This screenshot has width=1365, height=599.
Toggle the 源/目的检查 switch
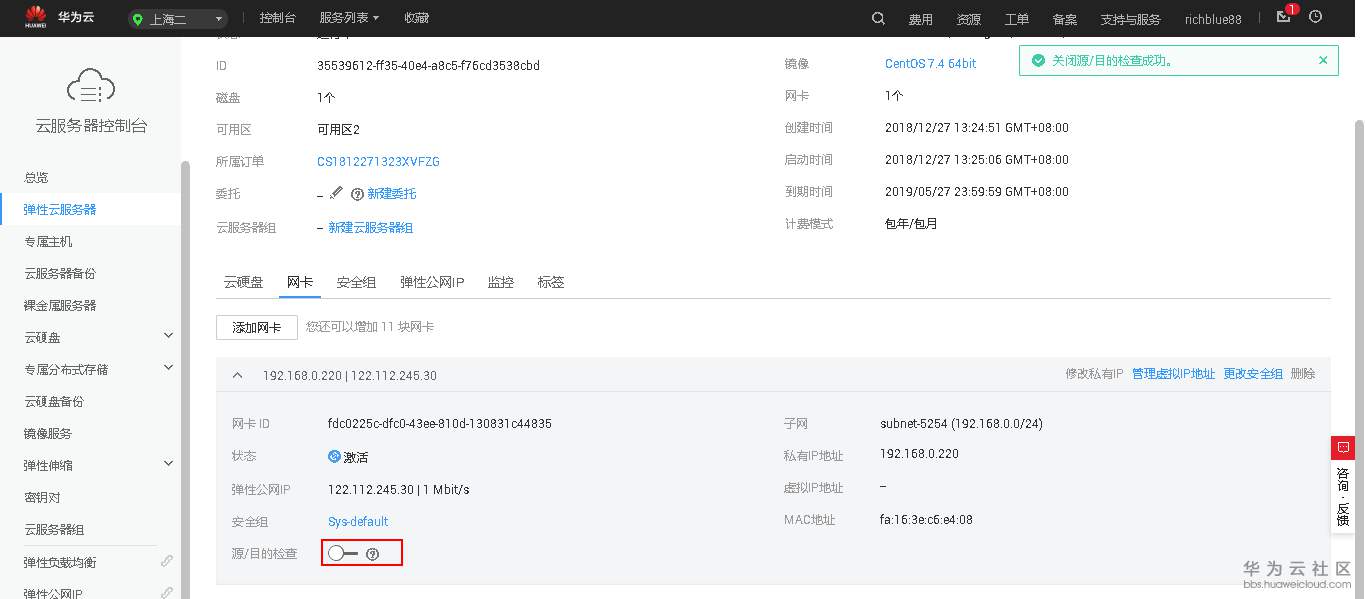pos(343,553)
